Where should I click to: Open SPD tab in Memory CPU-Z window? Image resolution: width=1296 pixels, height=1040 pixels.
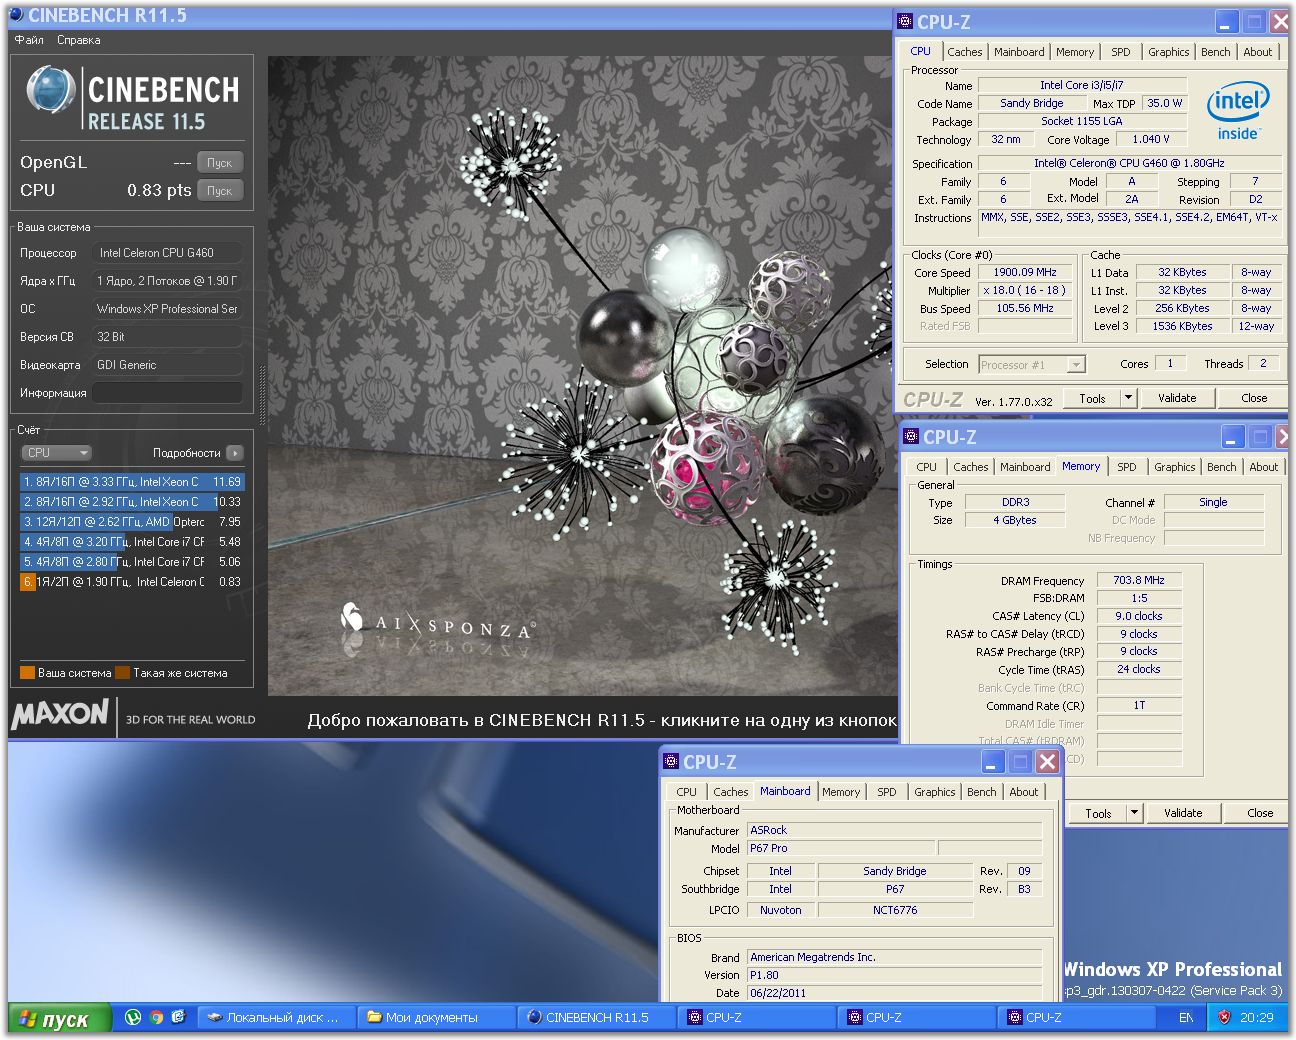[1126, 467]
